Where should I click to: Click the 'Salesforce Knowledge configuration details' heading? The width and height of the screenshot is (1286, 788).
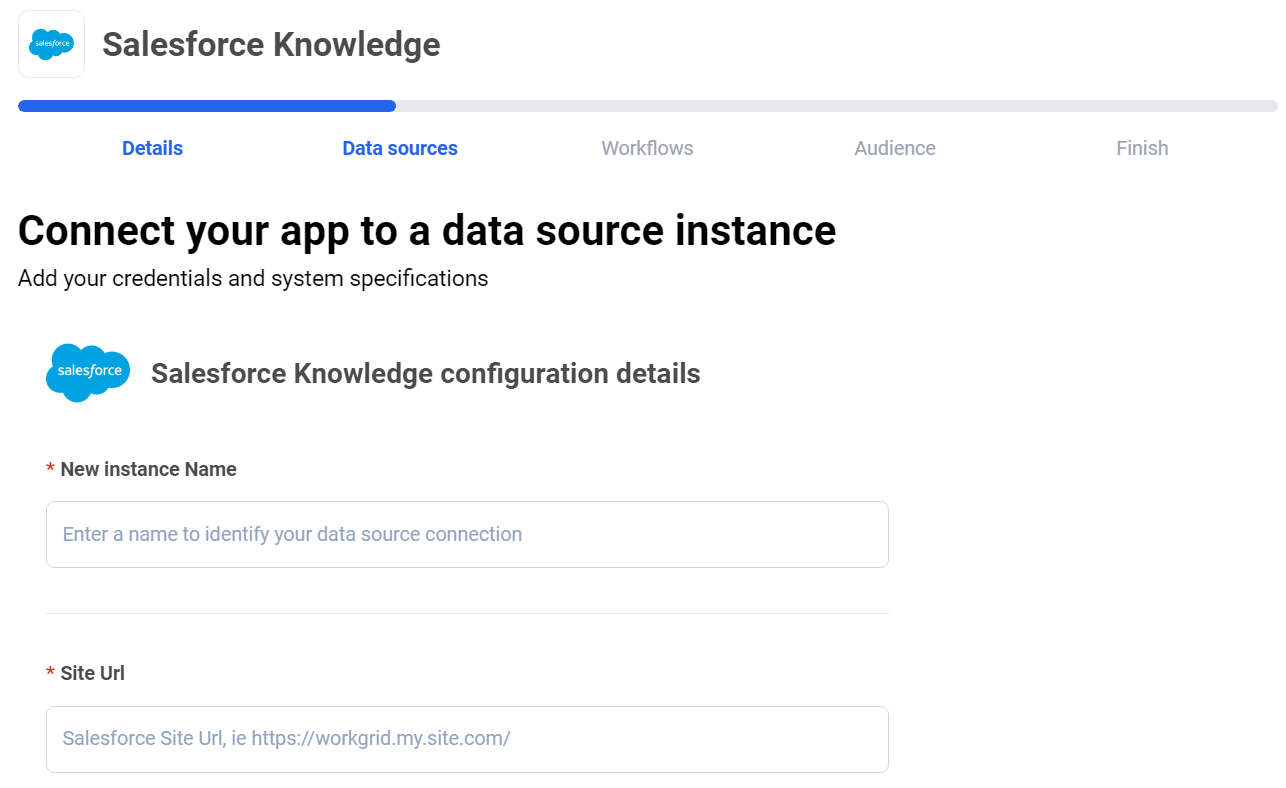pyautogui.click(x=426, y=373)
